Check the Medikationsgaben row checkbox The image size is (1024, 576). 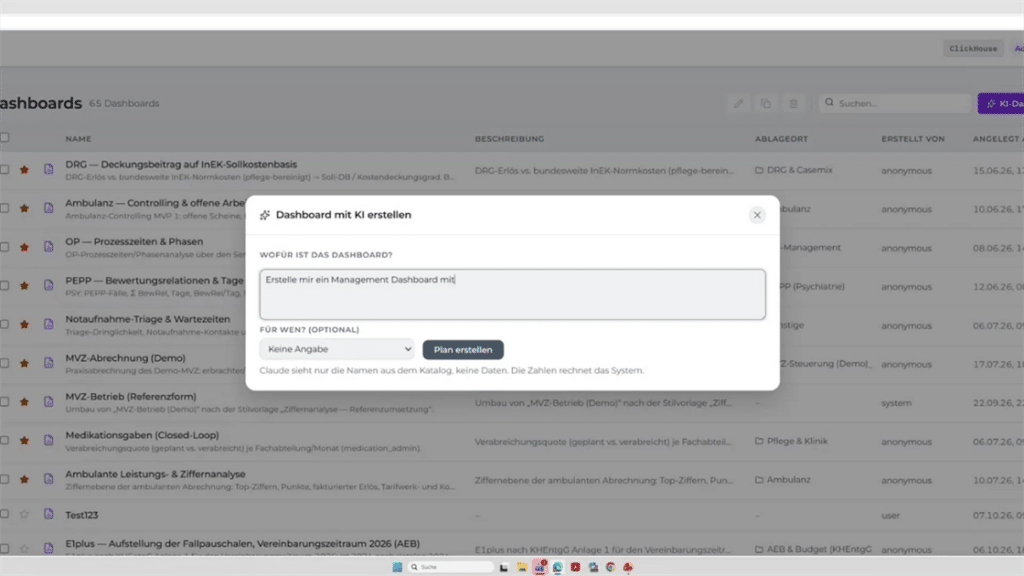[5, 440]
